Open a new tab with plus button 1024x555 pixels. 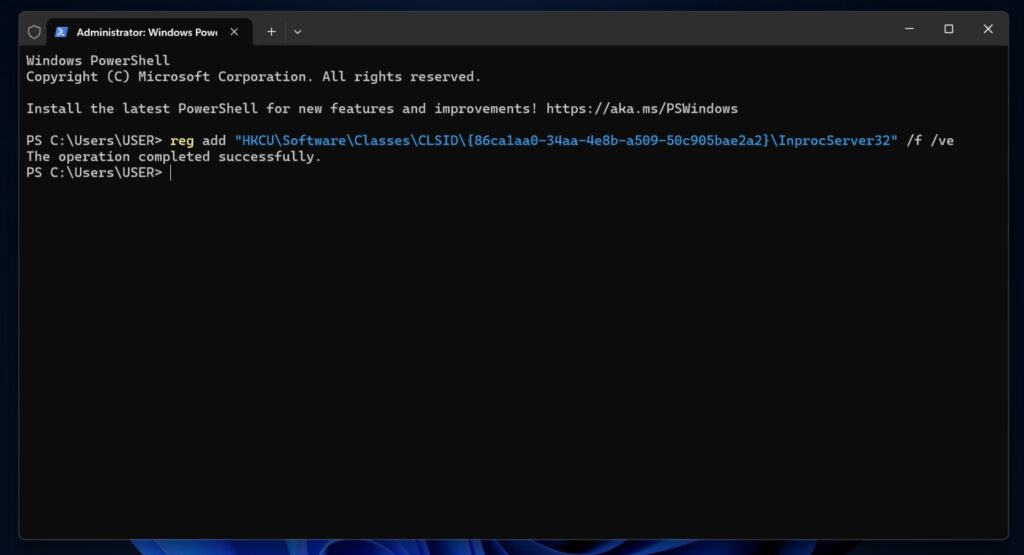tap(271, 31)
